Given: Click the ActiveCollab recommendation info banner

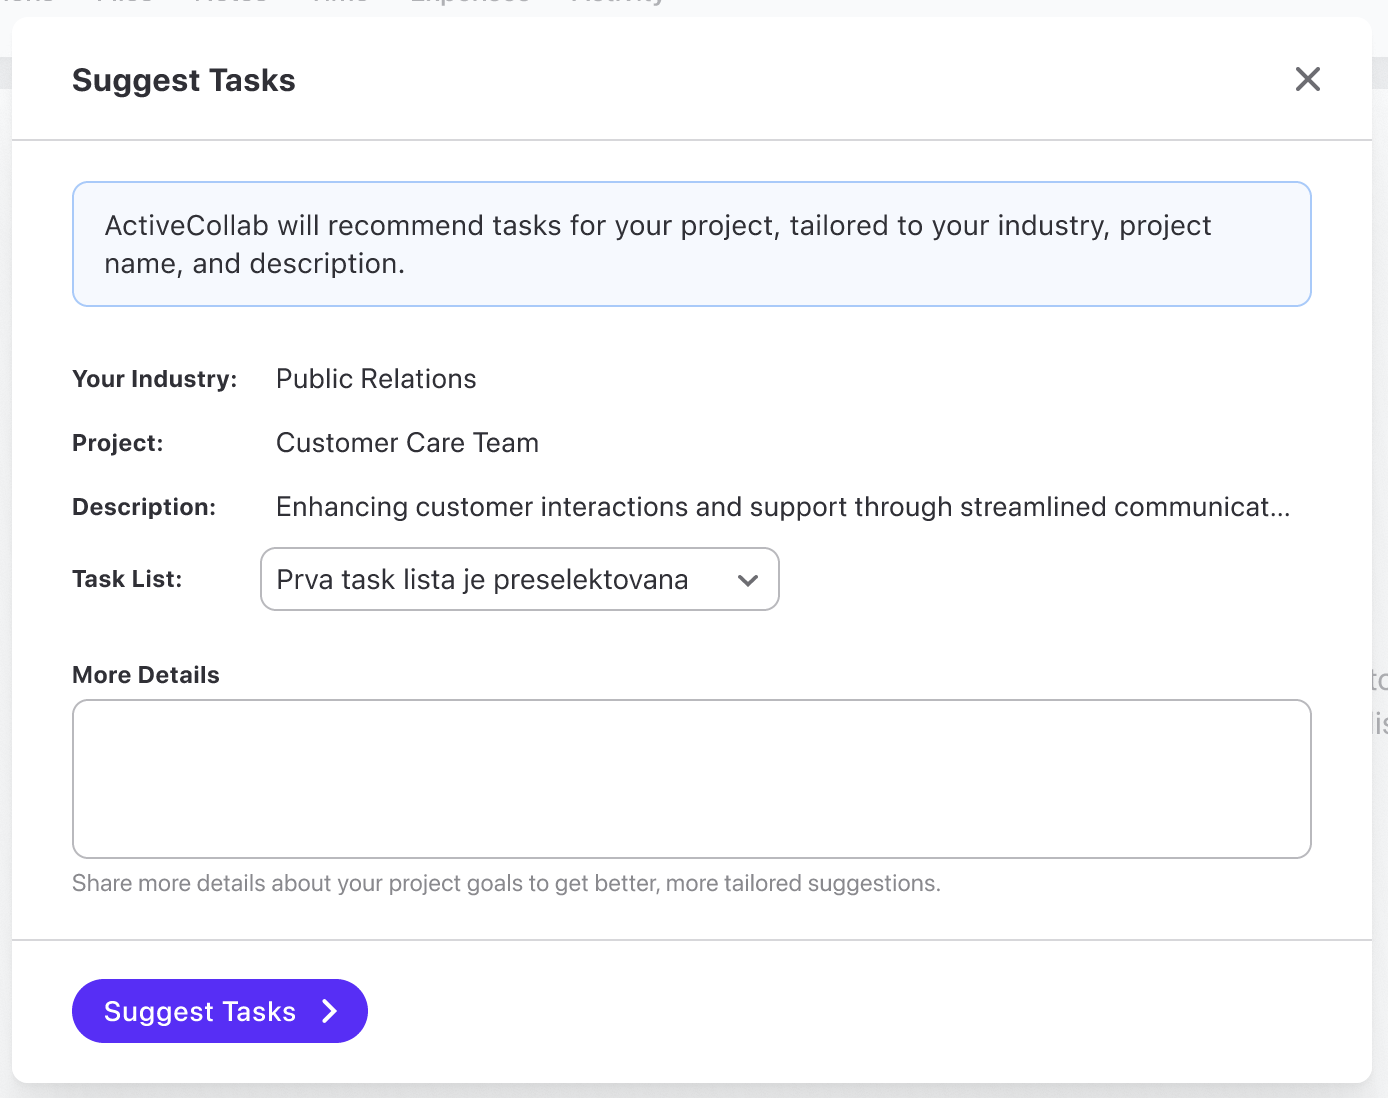Looking at the screenshot, I should [692, 244].
